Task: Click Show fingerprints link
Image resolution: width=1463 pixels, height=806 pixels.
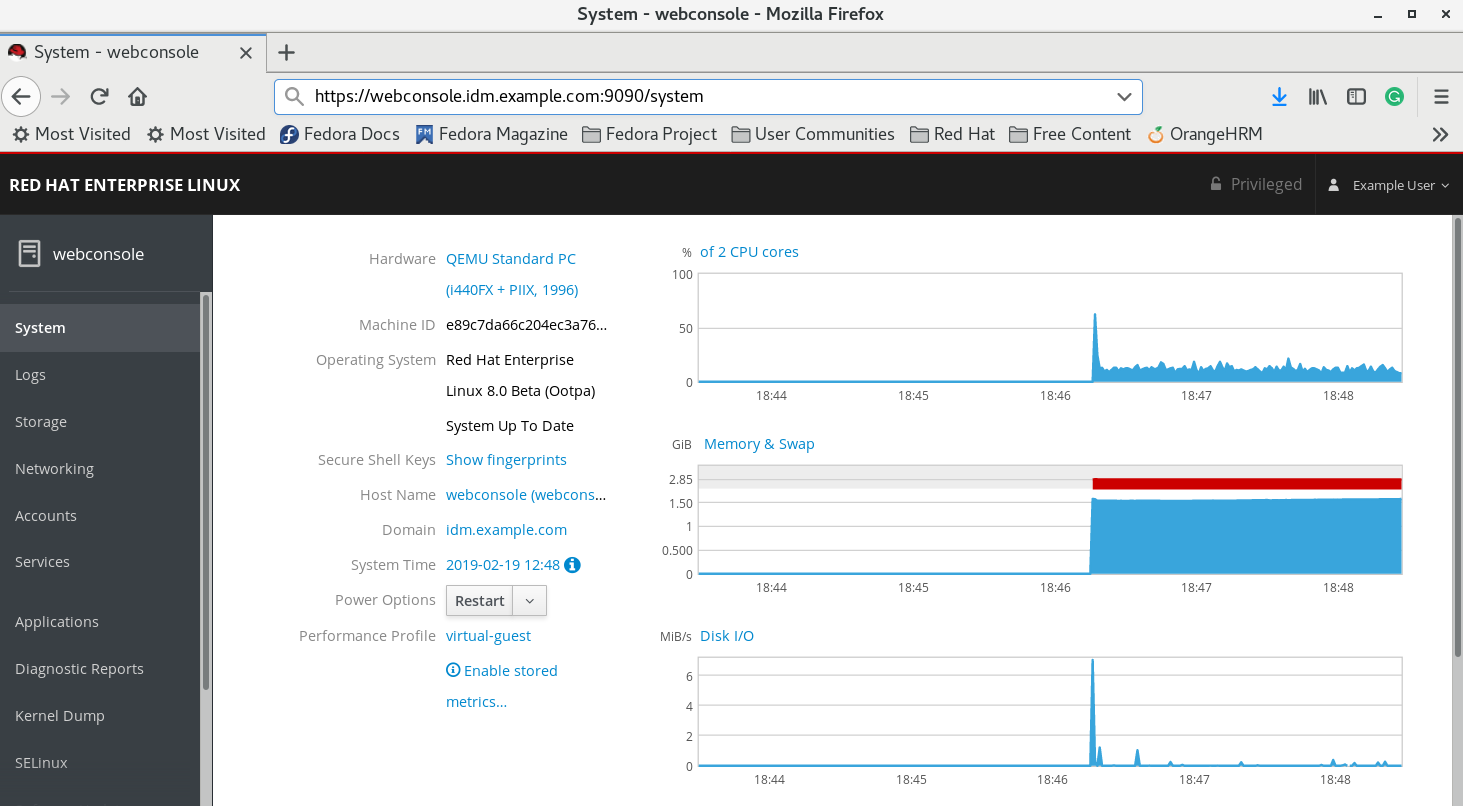Action: (506, 460)
